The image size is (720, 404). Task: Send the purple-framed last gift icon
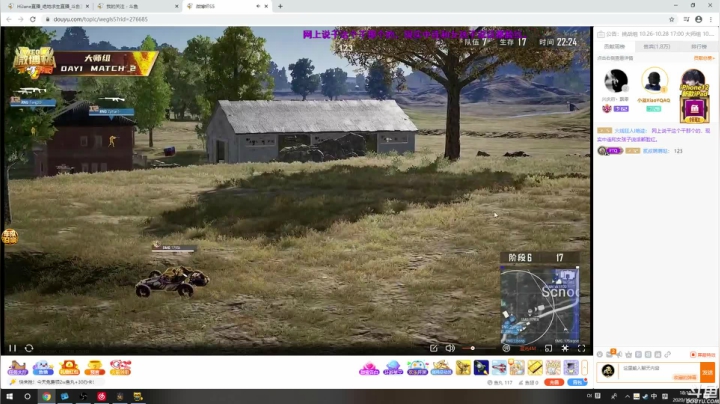(x=571, y=368)
